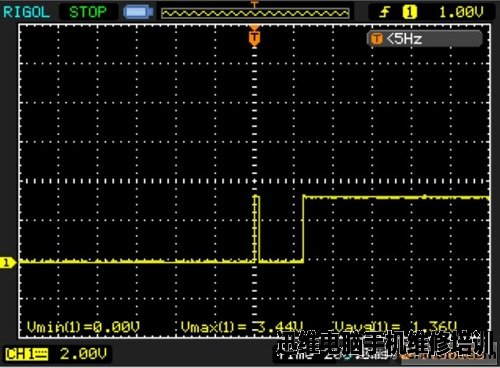The image size is (500, 368).
Task: Click the 1.00V trigger level readout
Action: click(461, 12)
